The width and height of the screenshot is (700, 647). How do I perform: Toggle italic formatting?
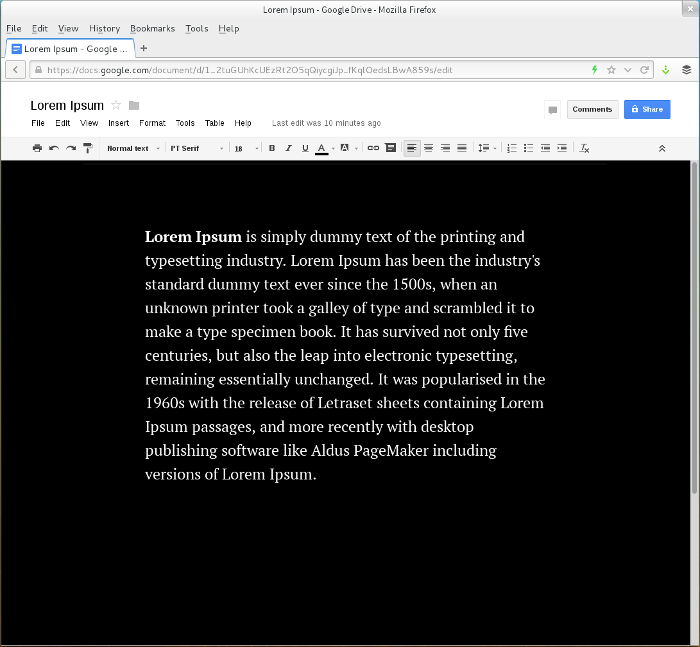[x=288, y=148]
